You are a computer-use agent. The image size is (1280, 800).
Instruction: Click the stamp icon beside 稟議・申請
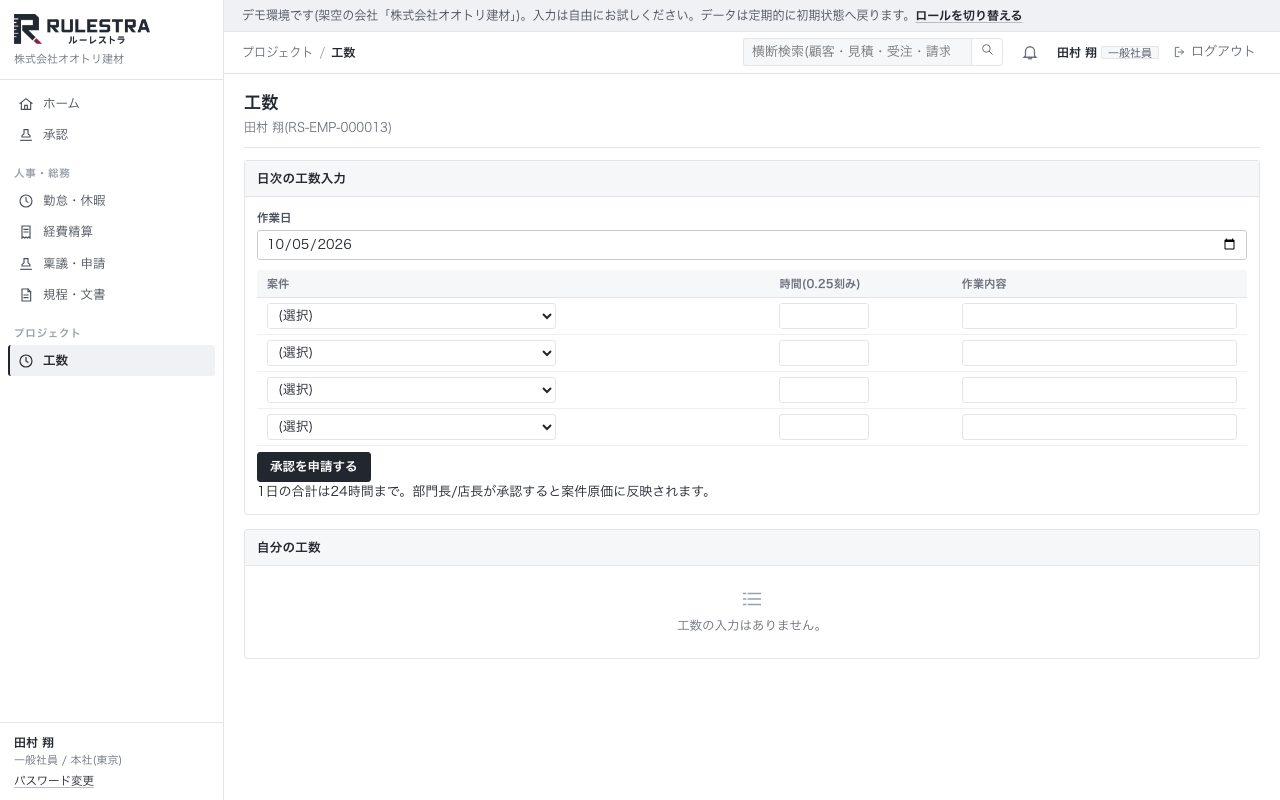[26, 264]
